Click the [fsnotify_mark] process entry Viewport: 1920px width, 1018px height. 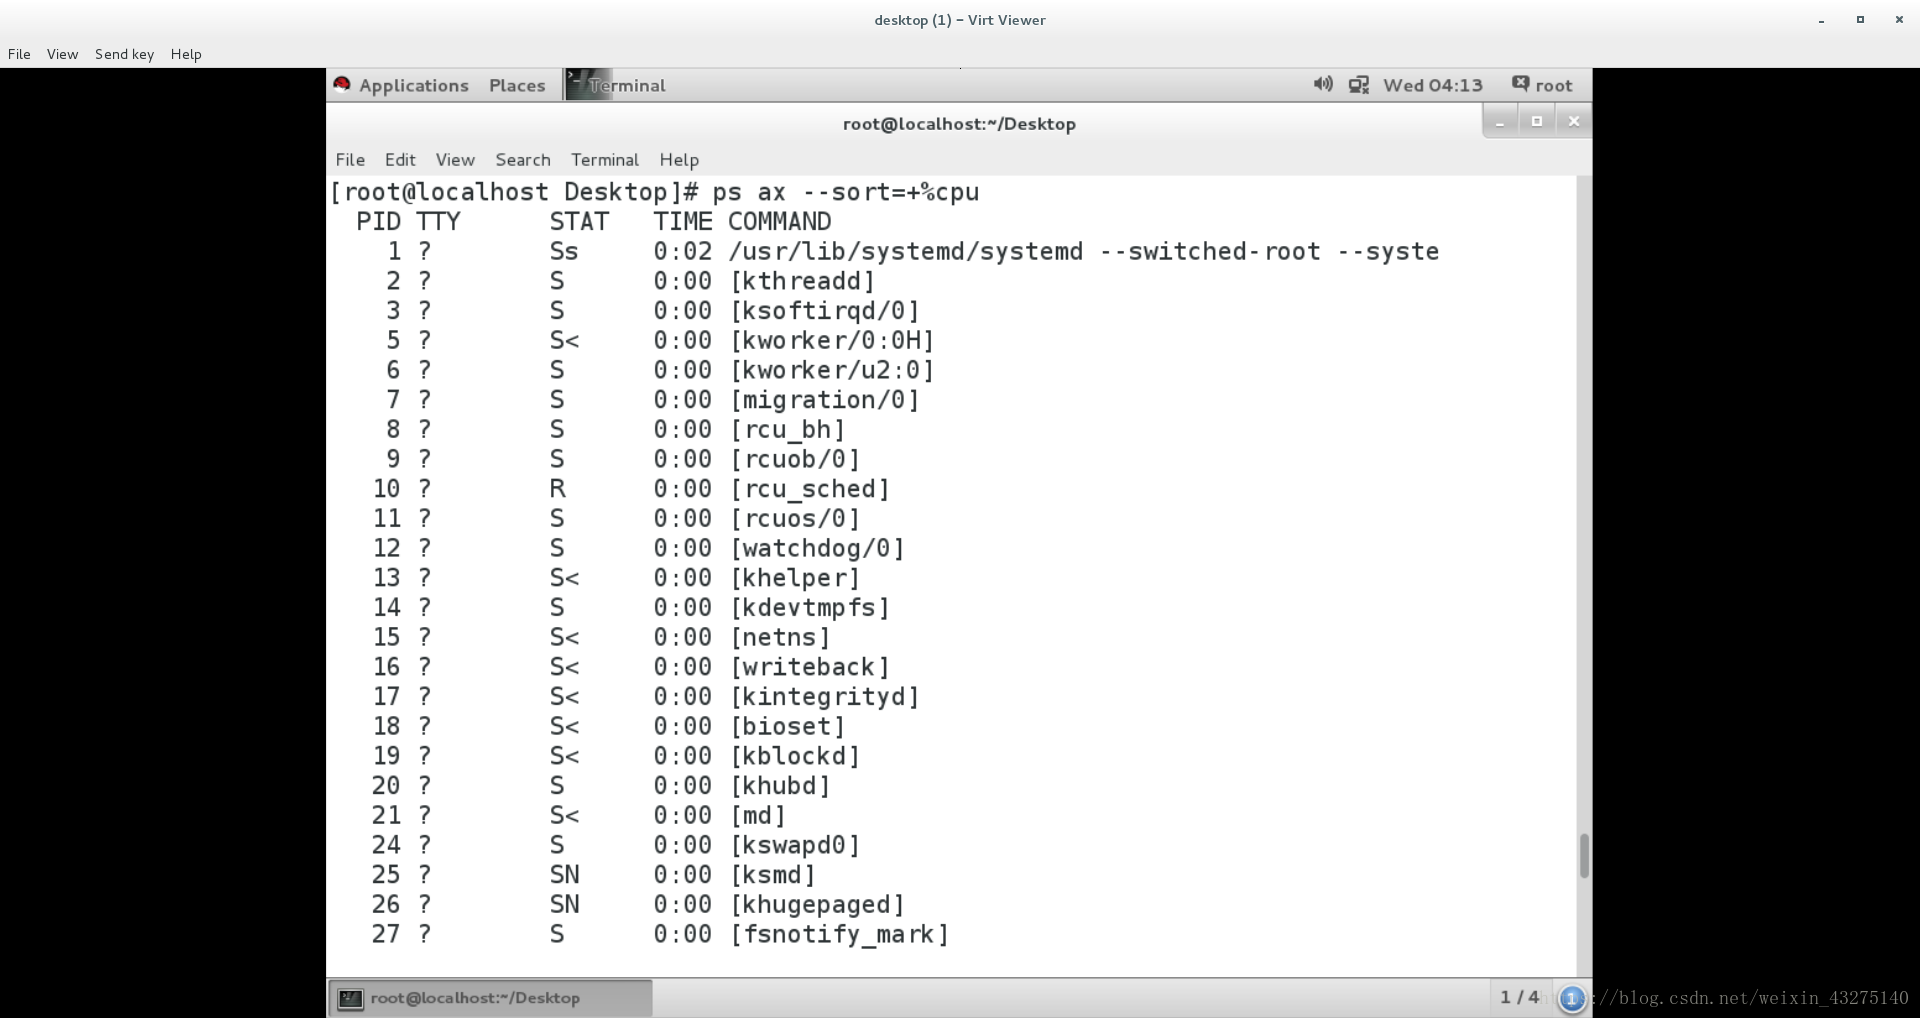840,934
